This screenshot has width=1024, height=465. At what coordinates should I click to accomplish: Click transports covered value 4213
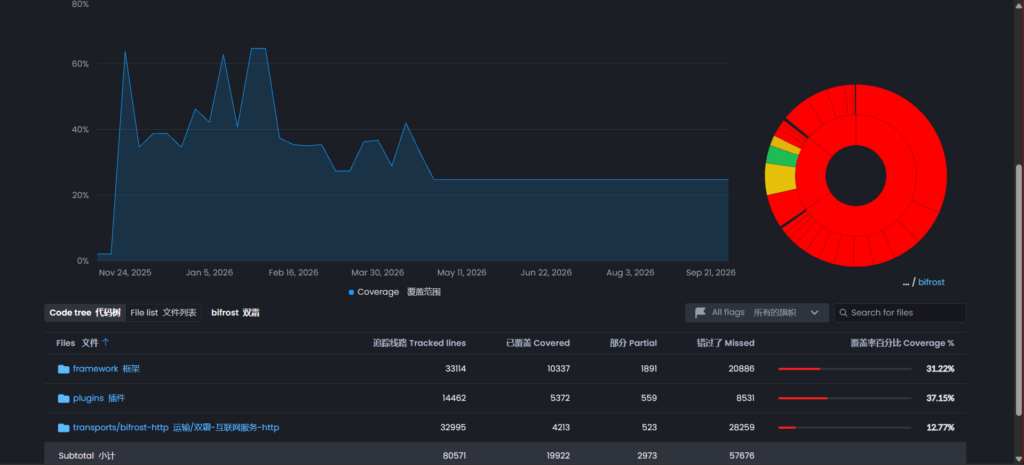[x=560, y=428]
